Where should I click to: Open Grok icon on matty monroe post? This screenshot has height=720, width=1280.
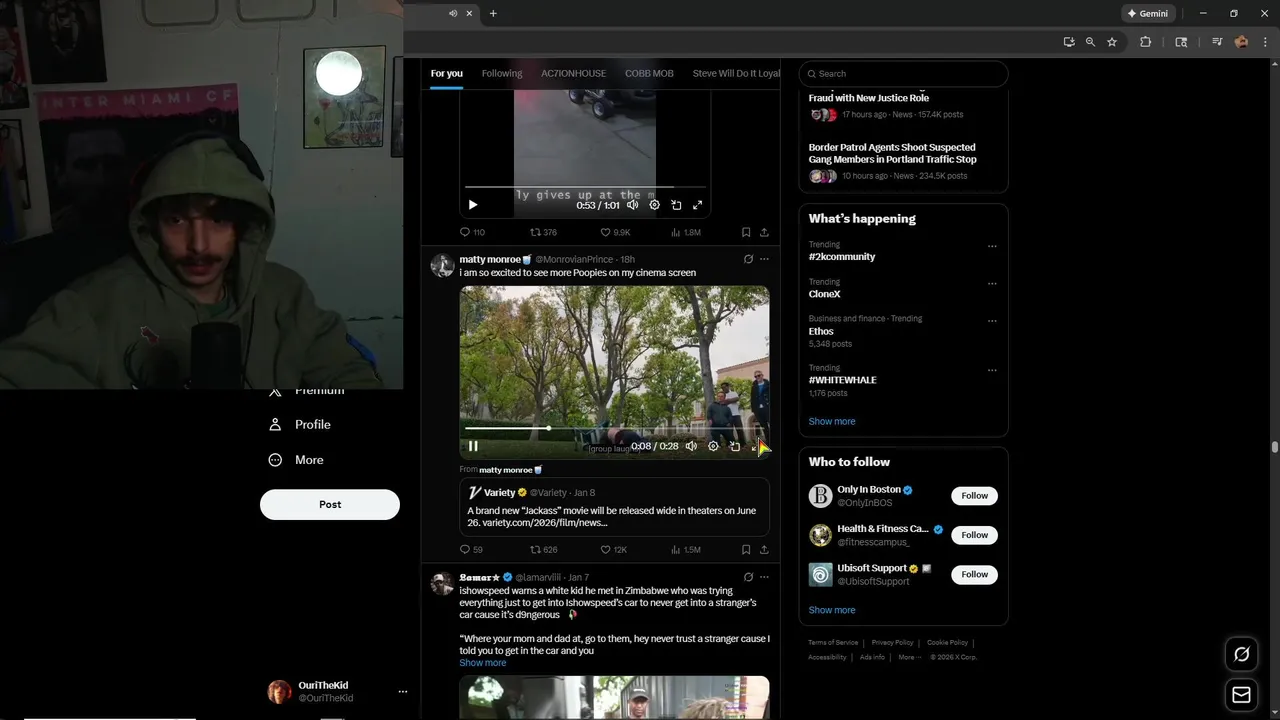(748, 259)
